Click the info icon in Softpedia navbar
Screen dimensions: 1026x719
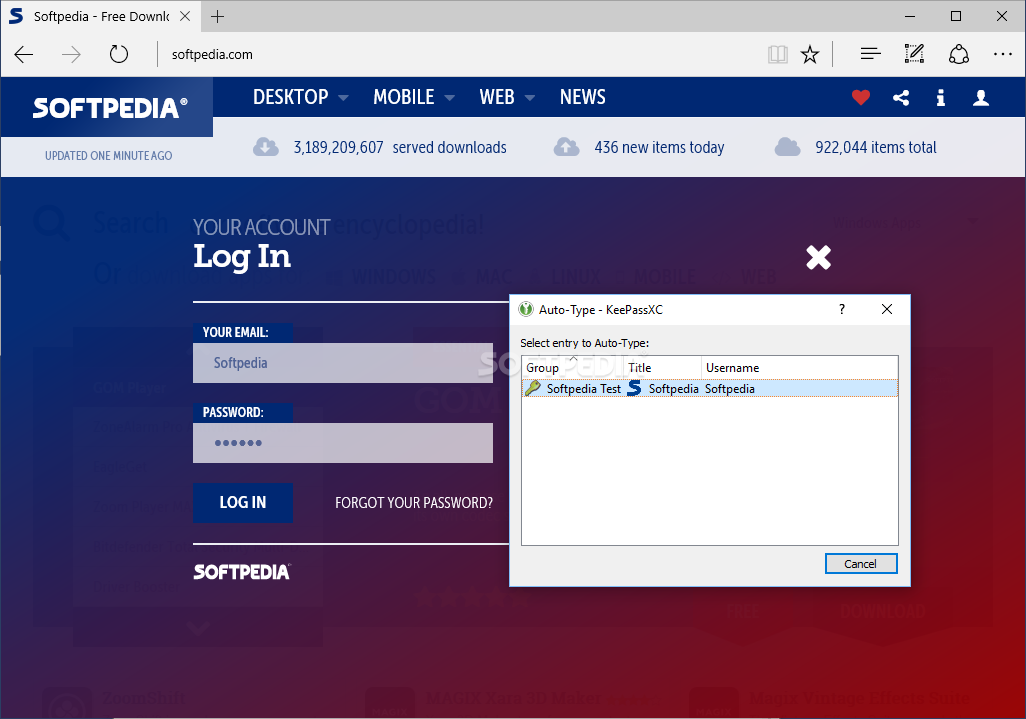click(x=940, y=98)
